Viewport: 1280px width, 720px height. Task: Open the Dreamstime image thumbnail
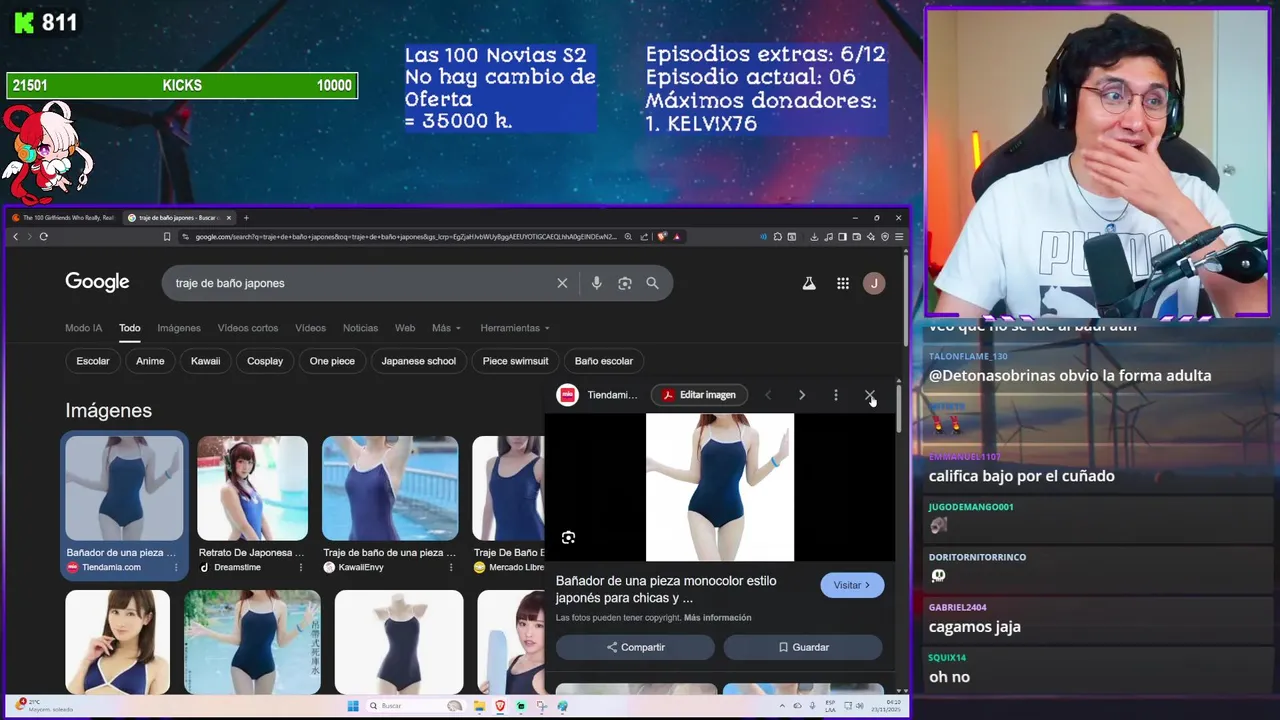coord(253,488)
